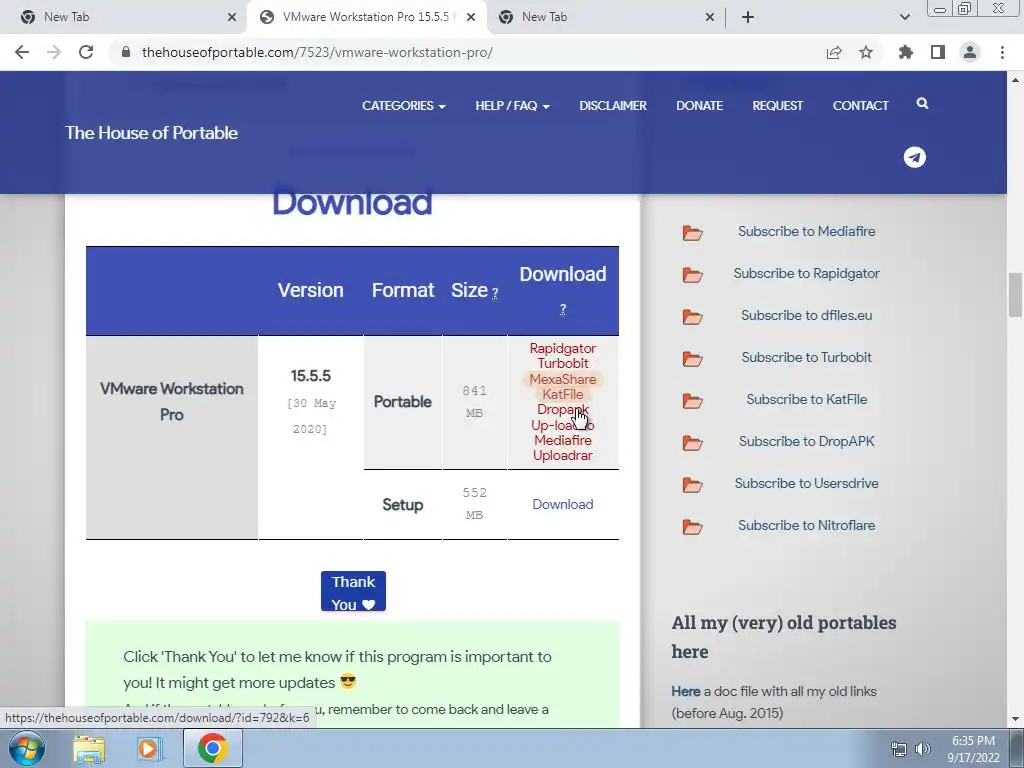Click the Rapidgator download link
Image resolution: width=1024 pixels, height=768 pixels.
pos(562,348)
